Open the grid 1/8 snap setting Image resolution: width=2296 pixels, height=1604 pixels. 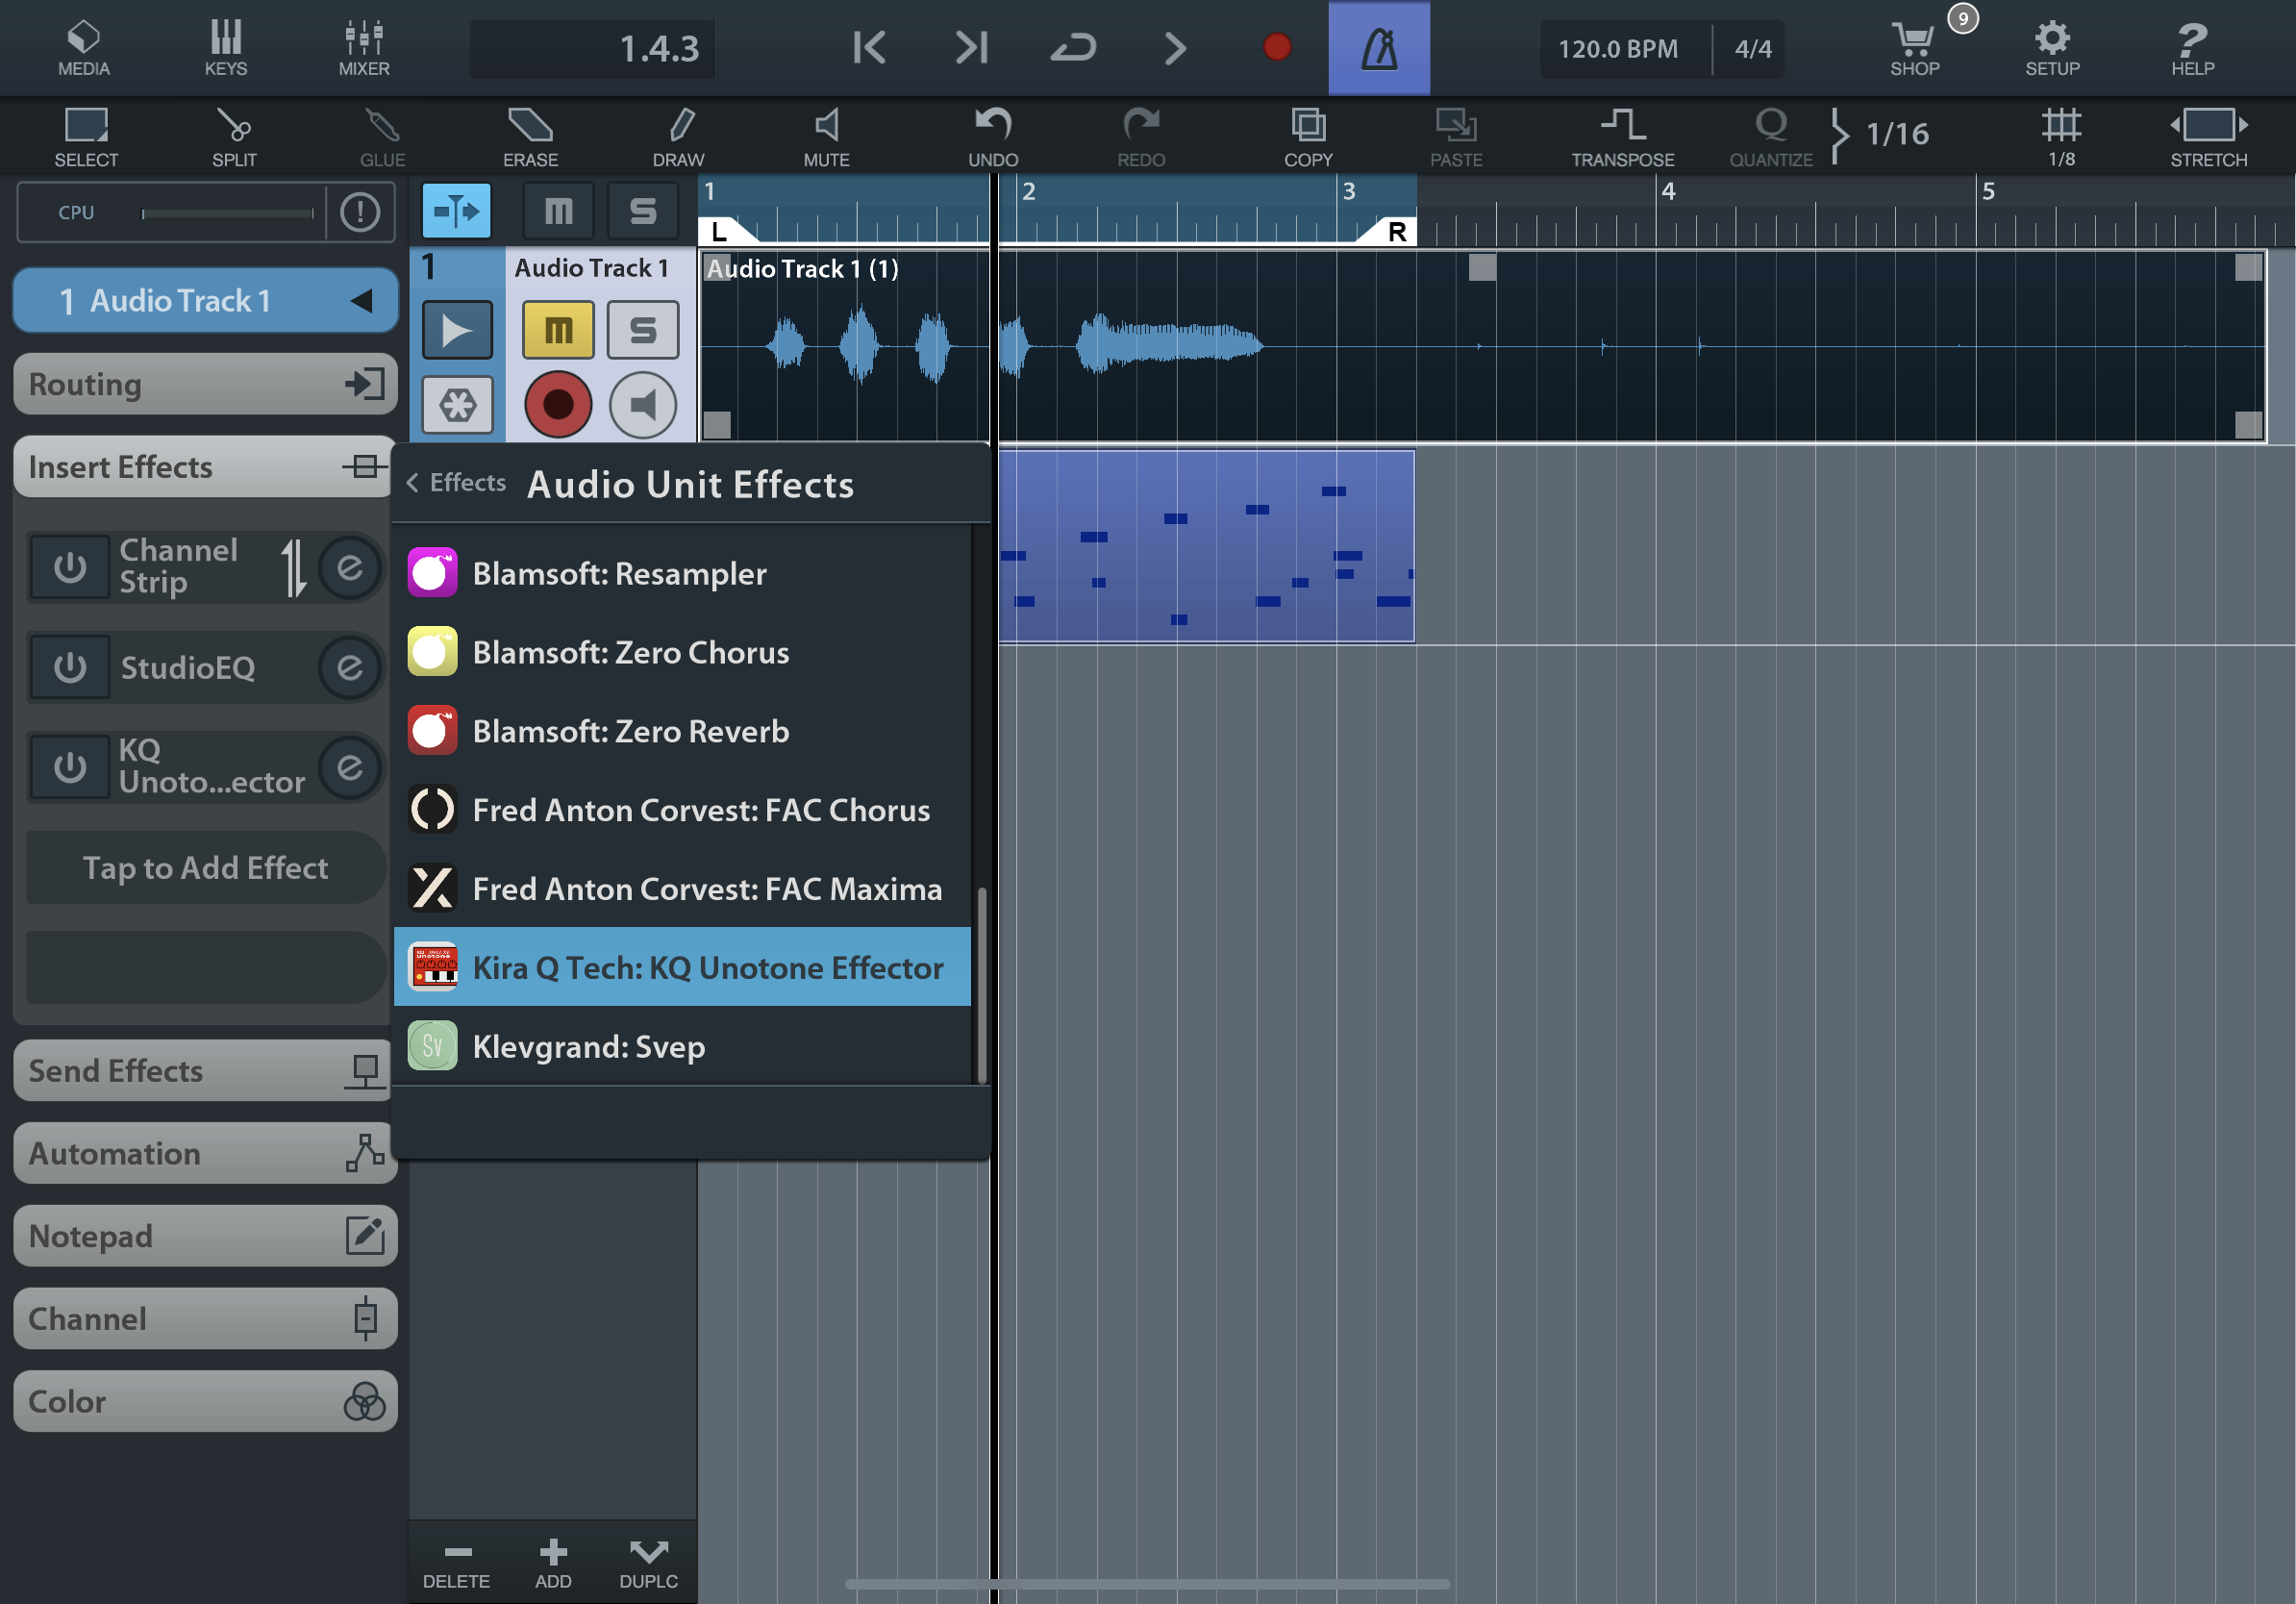tap(2061, 137)
